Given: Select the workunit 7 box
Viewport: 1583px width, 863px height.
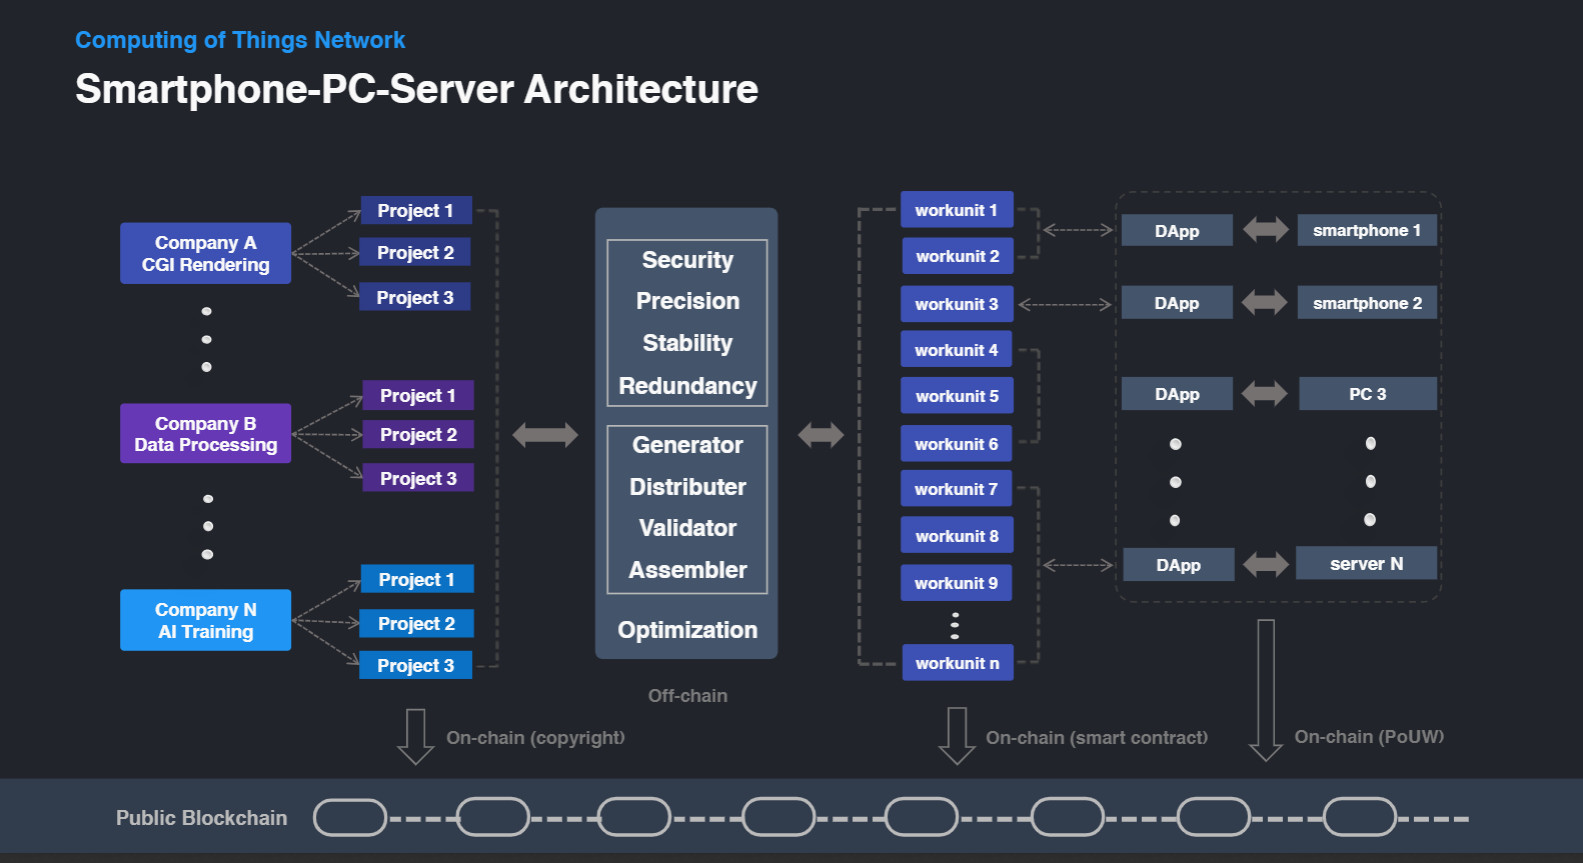Looking at the screenshot, I should pyautogui.click(x=957, y=489).
